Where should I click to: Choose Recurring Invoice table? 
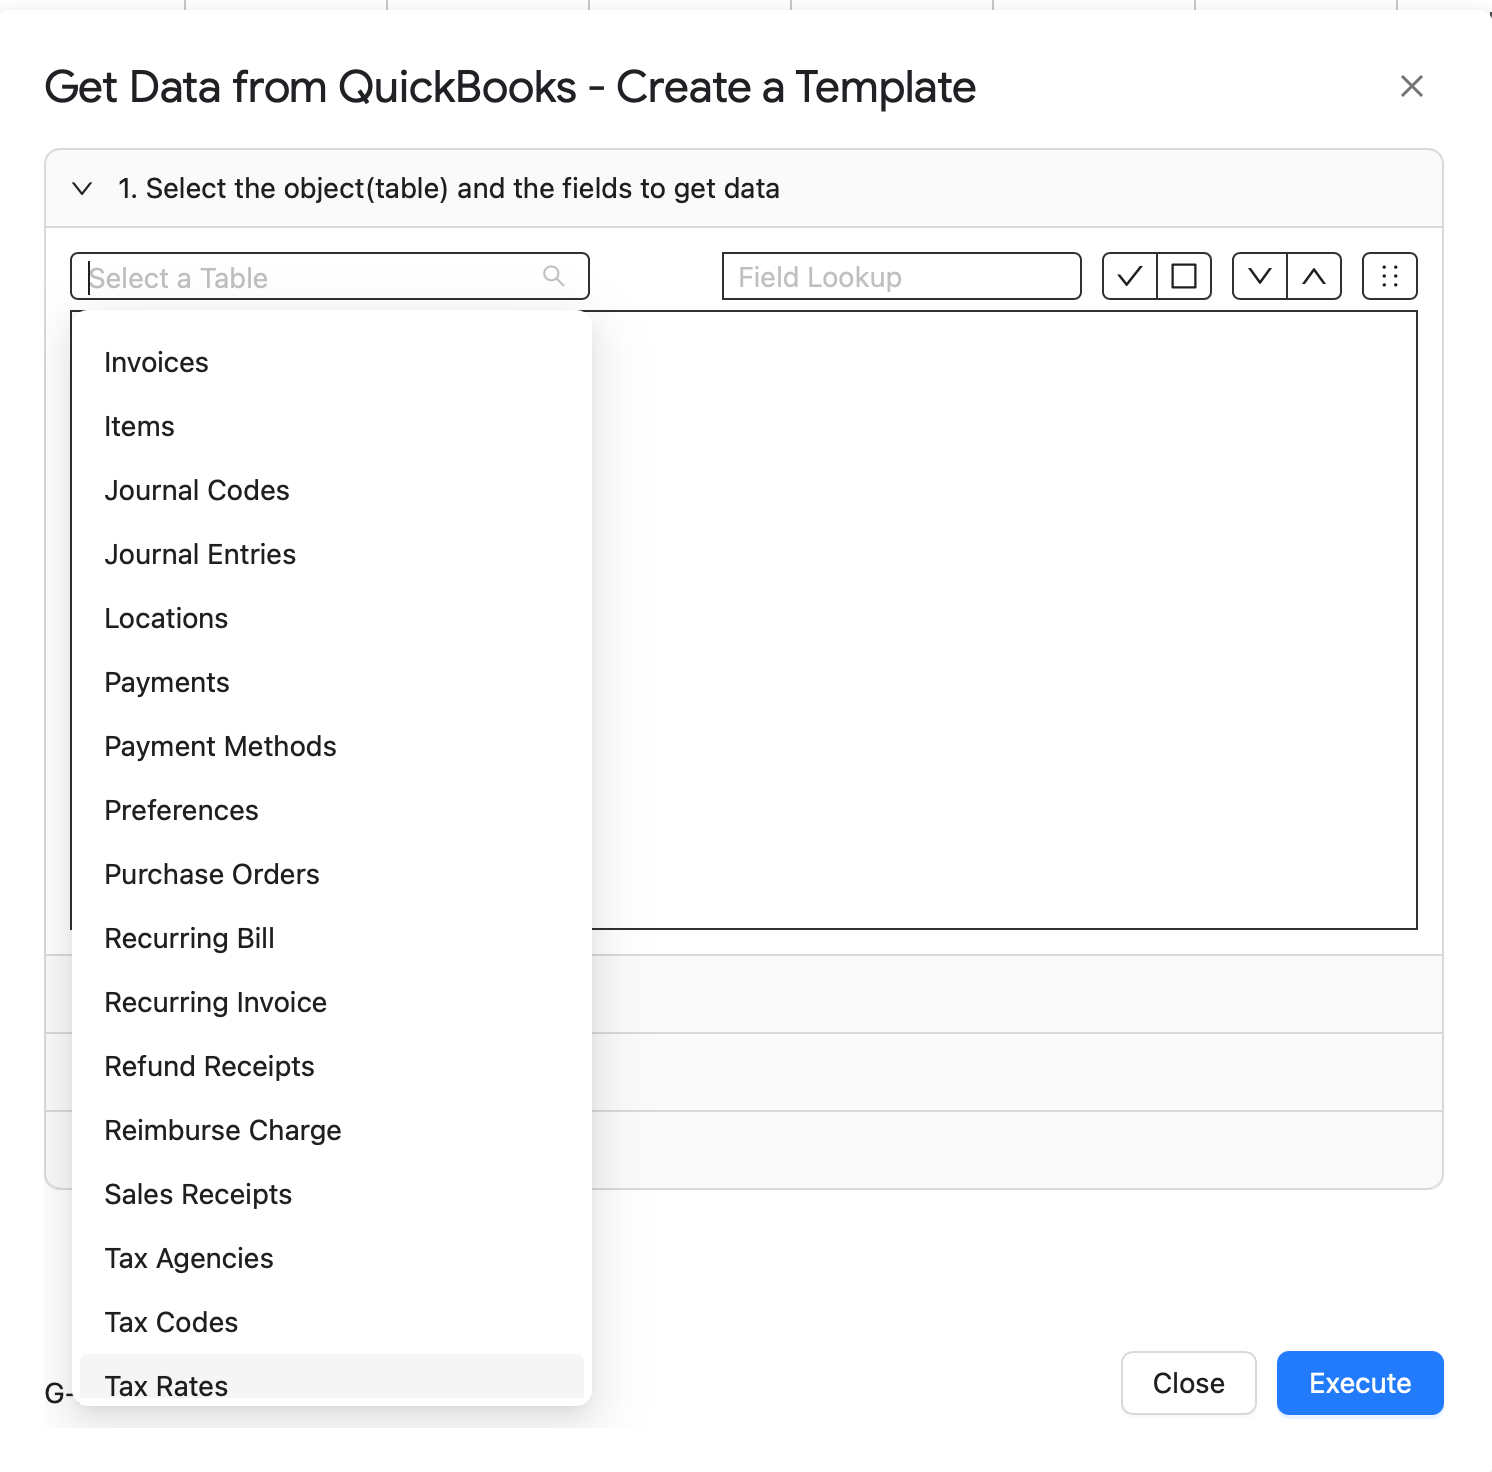(x=332, y=1002)
